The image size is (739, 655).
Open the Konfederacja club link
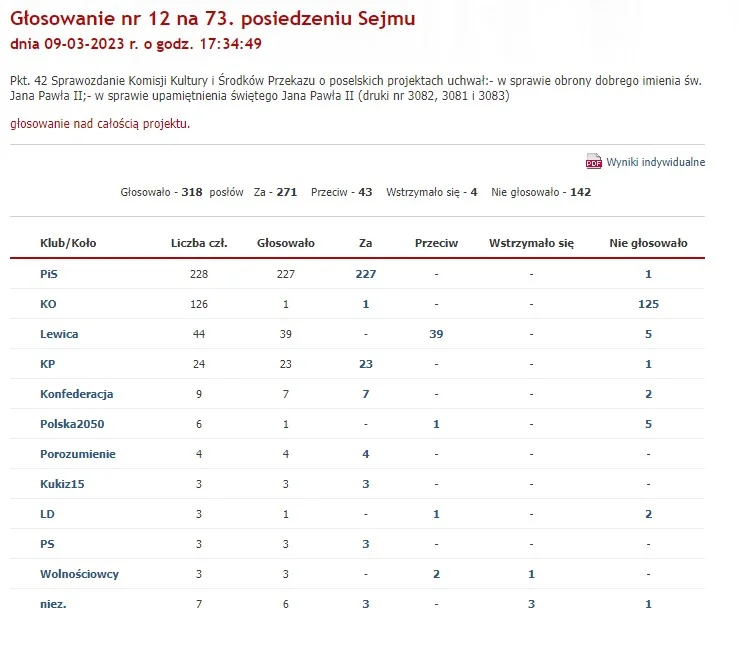(x=76, y=394)
